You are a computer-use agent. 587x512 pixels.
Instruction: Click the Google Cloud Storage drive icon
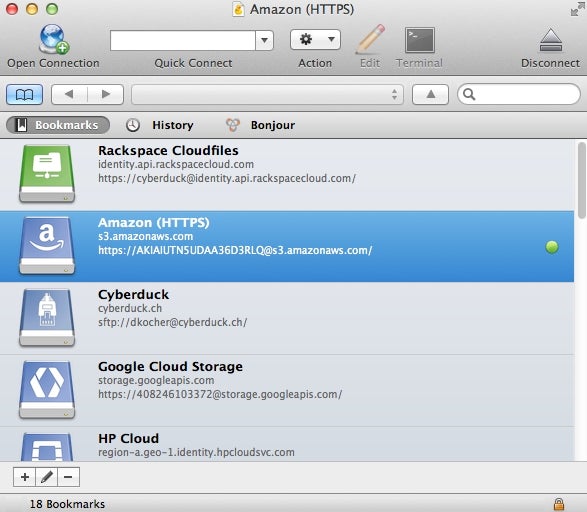47,389
